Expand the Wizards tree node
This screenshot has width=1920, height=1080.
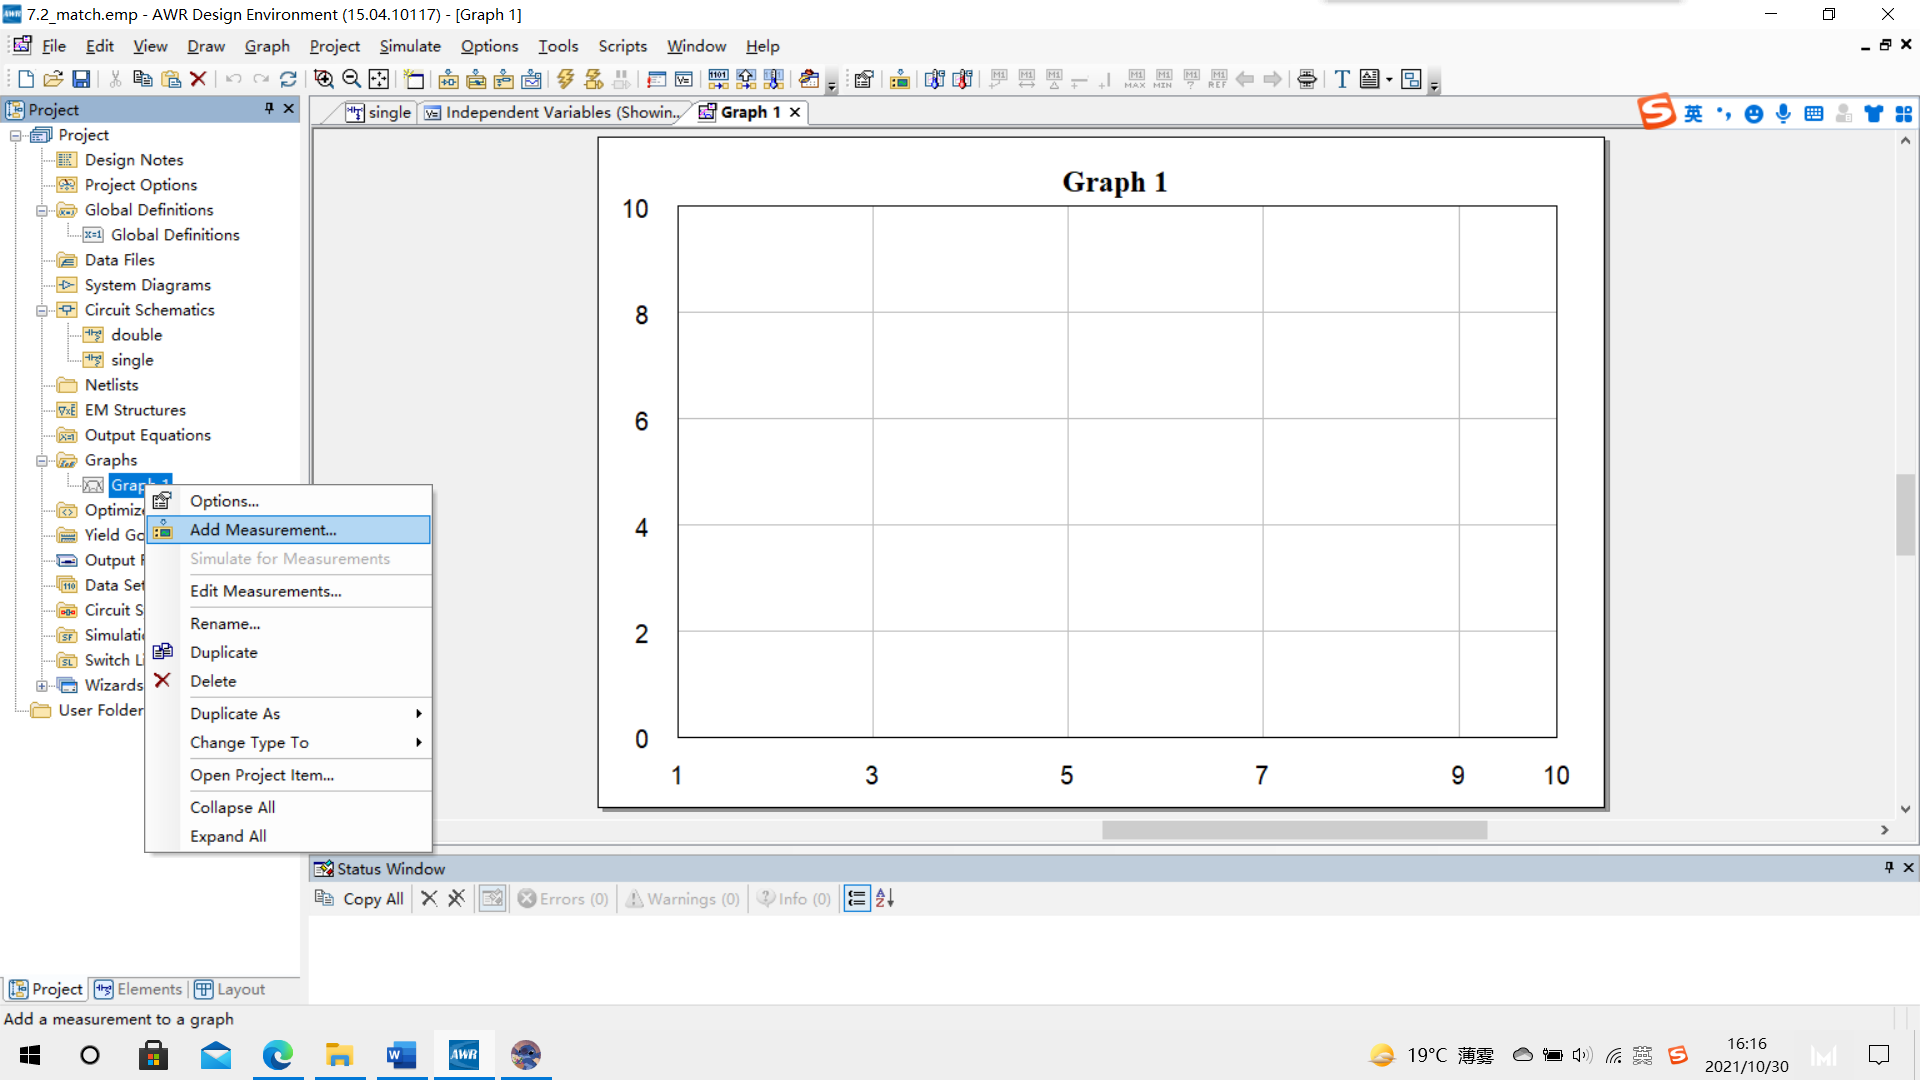(42, 686)
